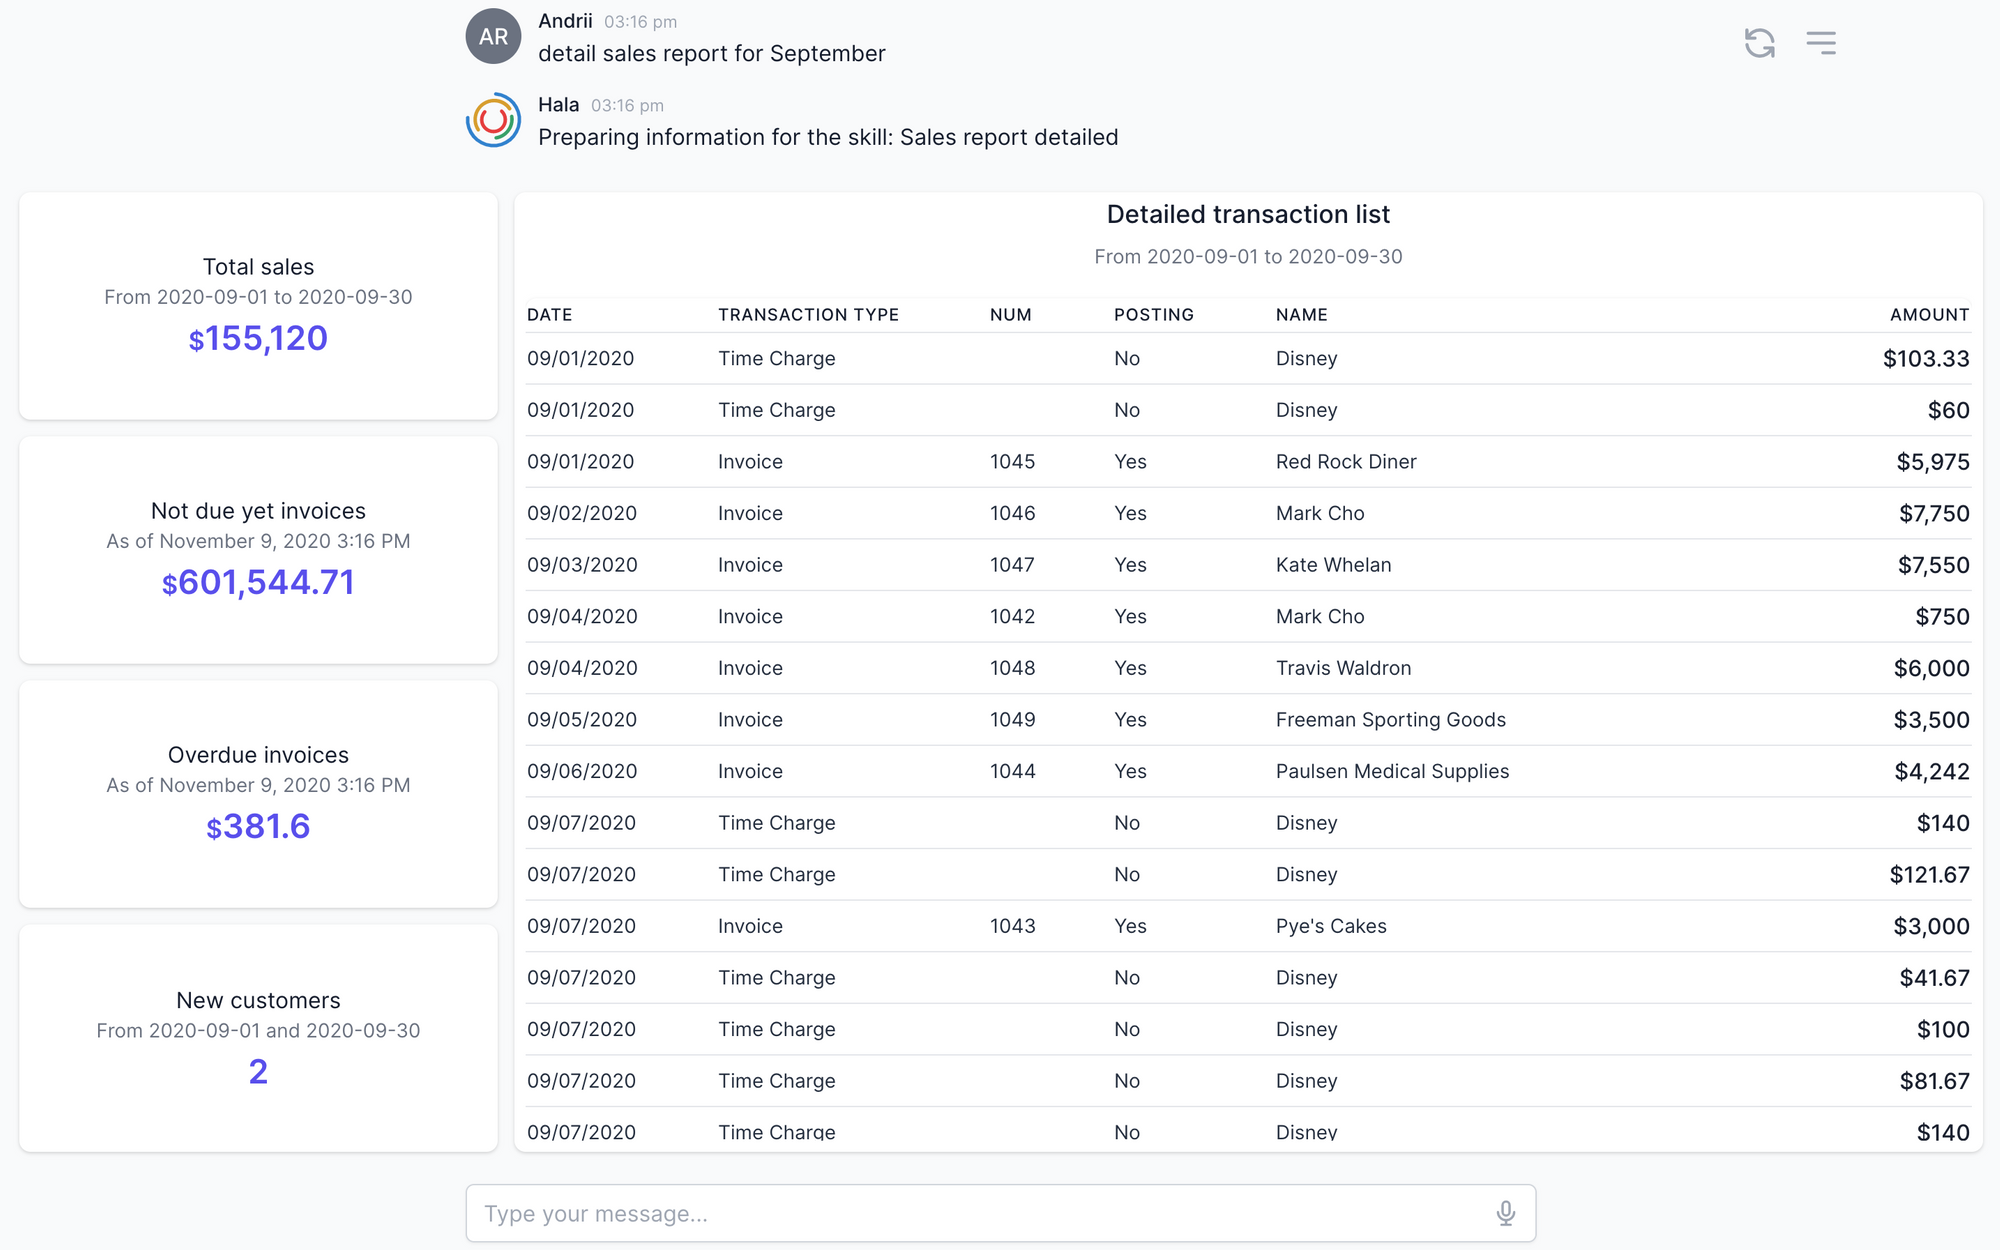This screenshot has height=1250, width=2000.
Task: Click the Freeman Sporting Goods name cell
Action: coord(1390,719)
